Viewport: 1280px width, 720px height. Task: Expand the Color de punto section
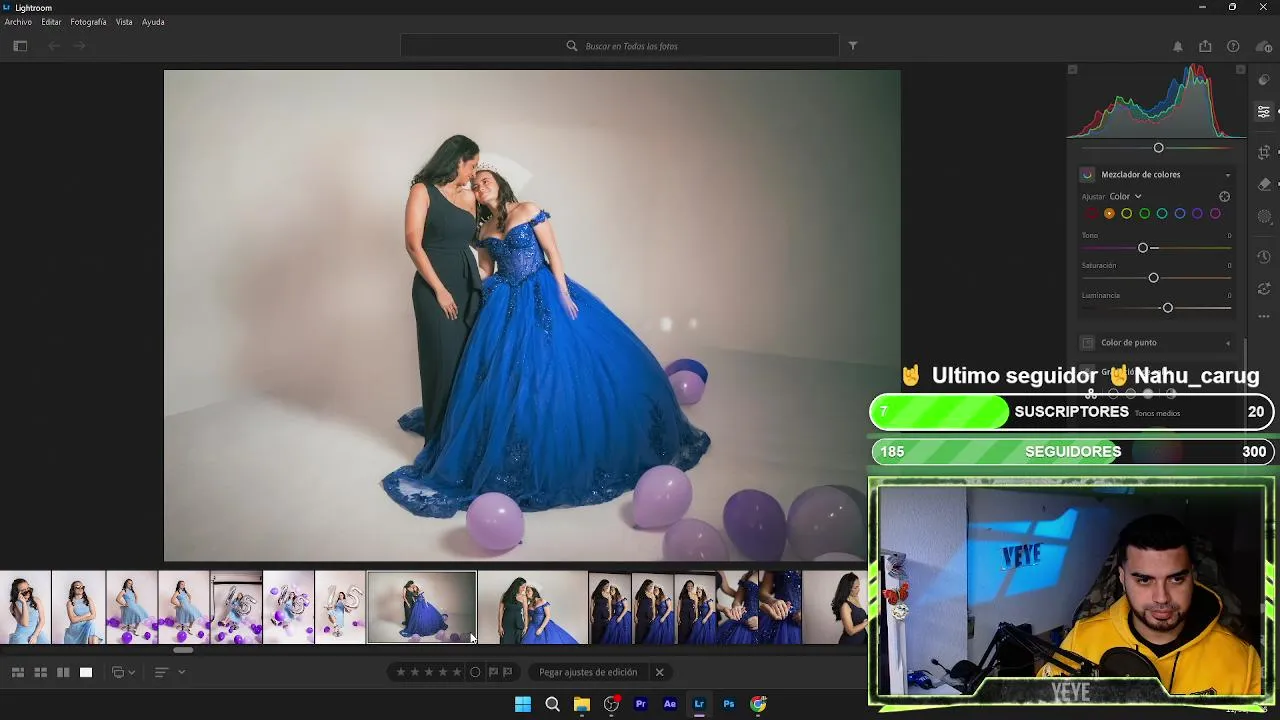(1228, 343)
